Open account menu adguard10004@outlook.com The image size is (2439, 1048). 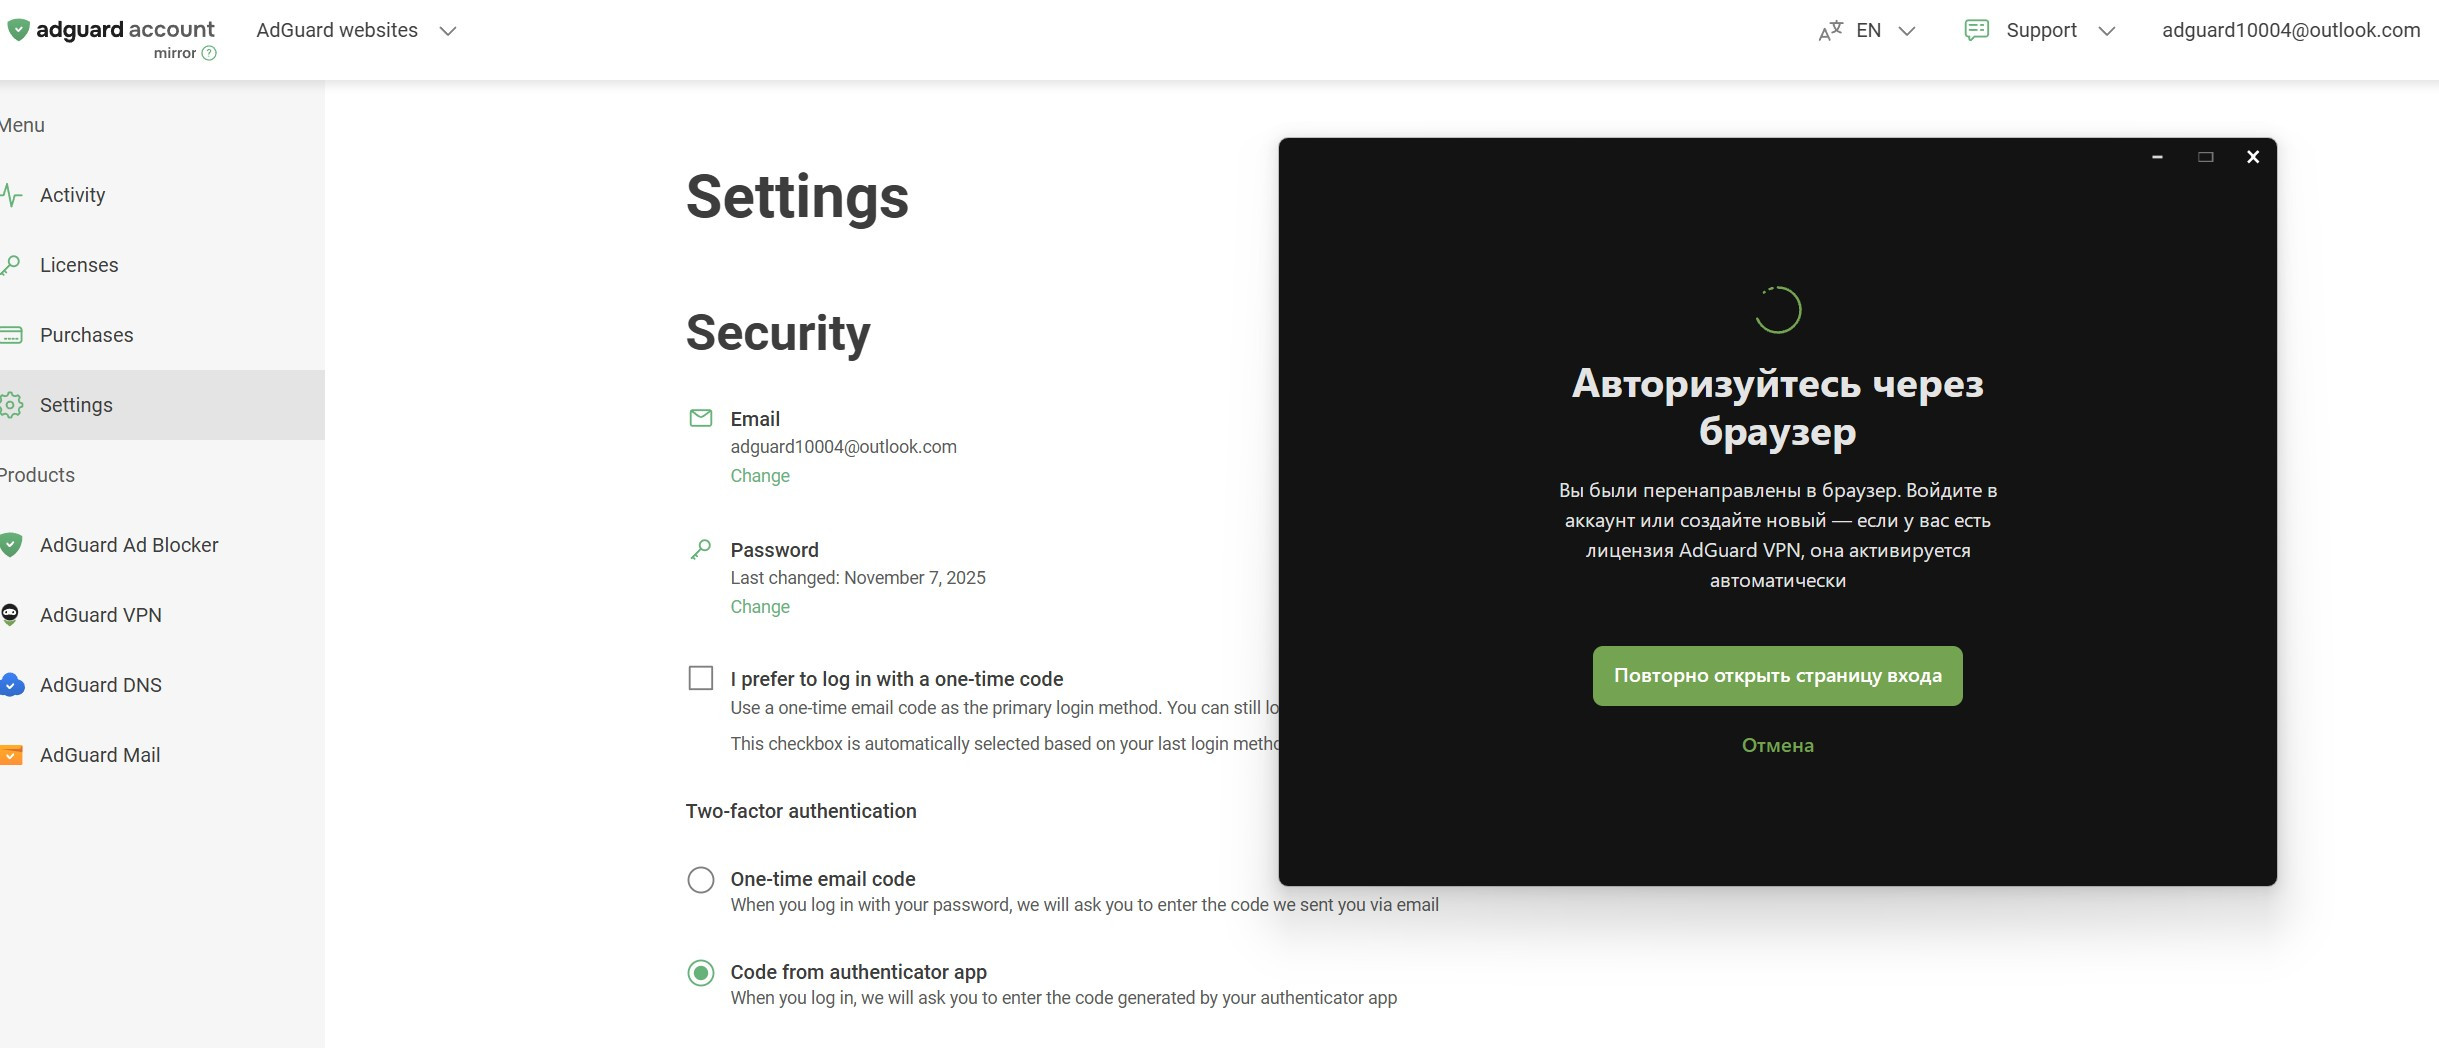pos(2291,30)
